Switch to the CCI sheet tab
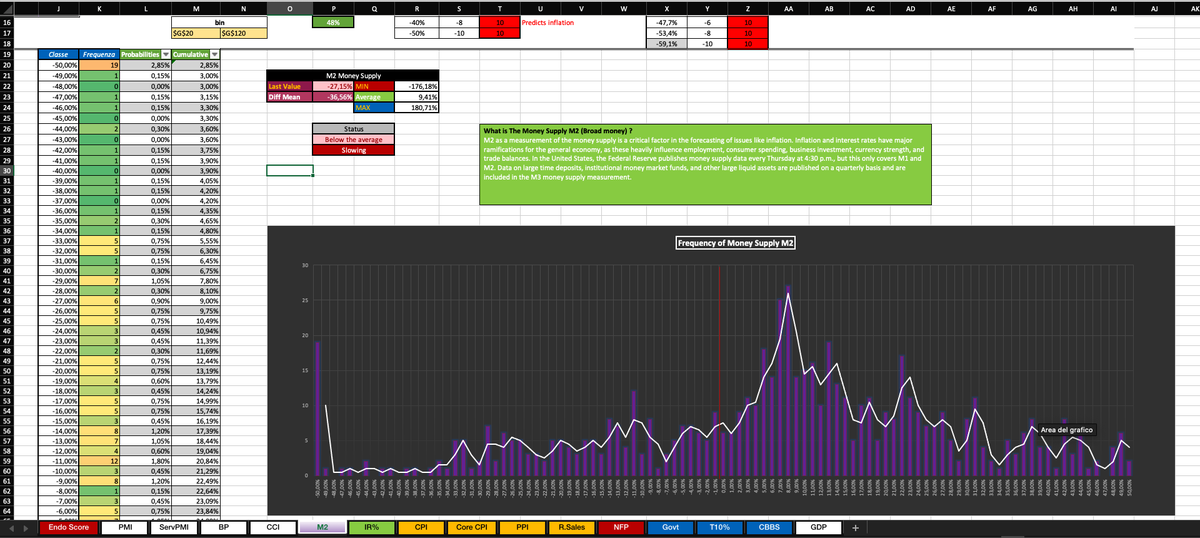Viewport: 1200px width, 538px height. [273, 526]
